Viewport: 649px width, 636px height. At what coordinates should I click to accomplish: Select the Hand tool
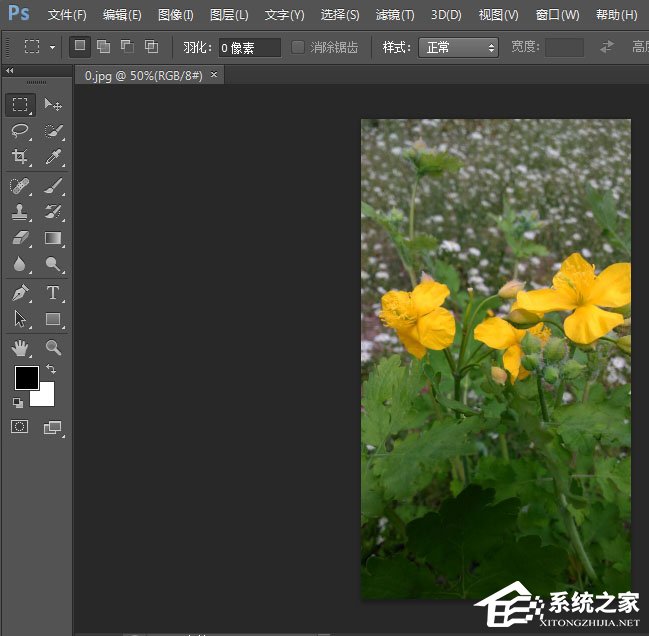coord(20,347)
